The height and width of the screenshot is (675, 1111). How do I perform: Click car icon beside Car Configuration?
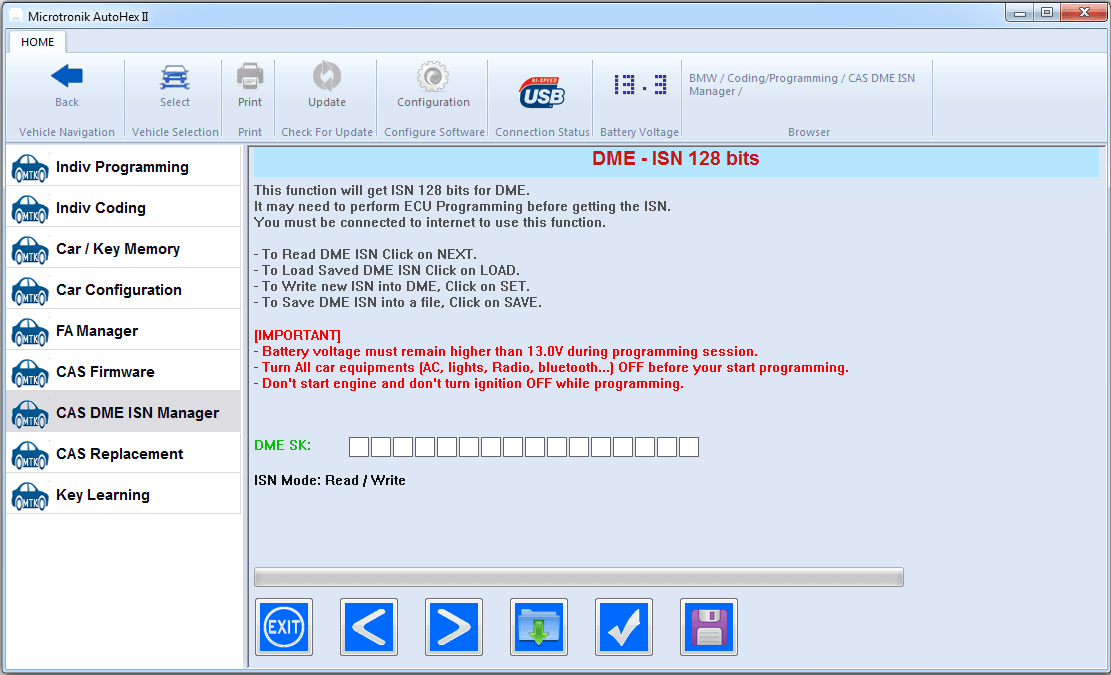point(30,292)
